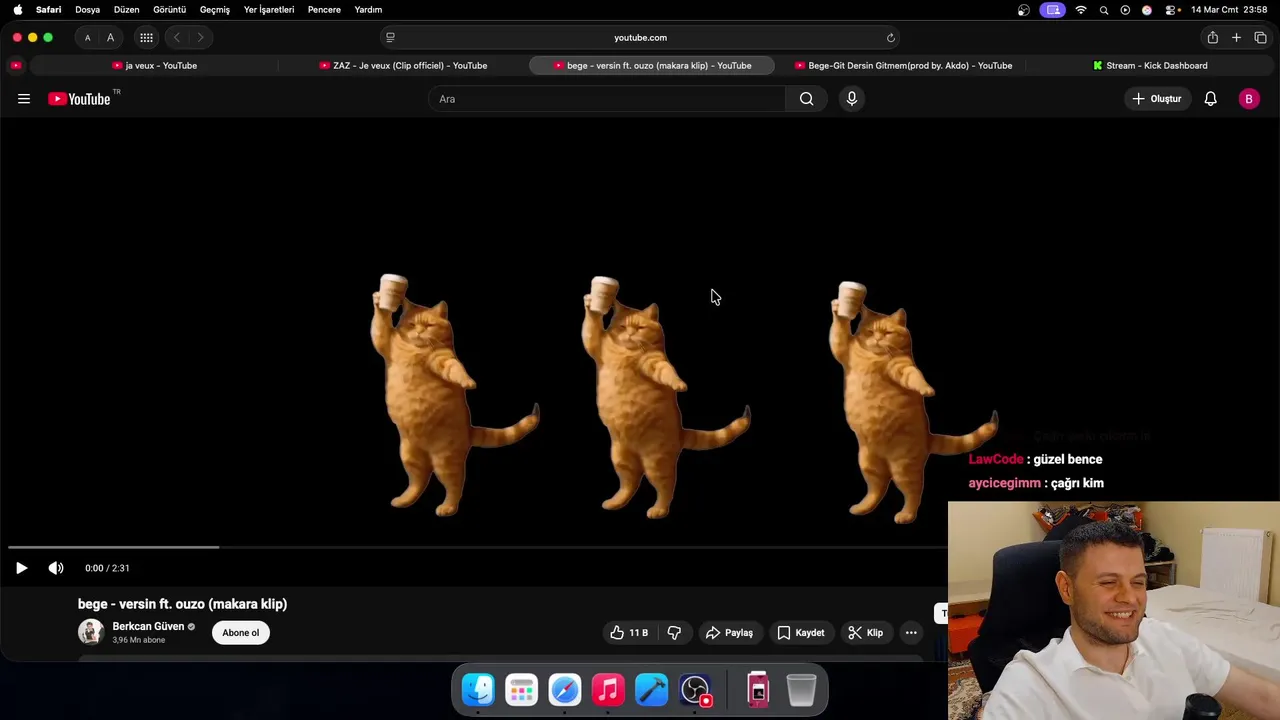1280x720 pixels.
Task: Open Berkcan Güven channel link
Action: click(x=148, y=627)
